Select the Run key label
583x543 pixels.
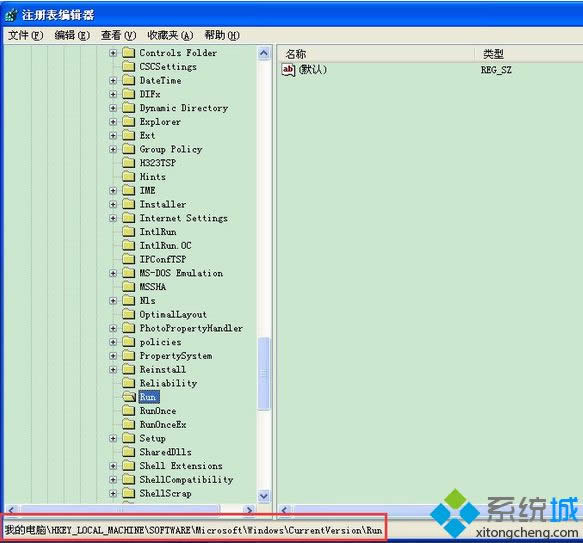148,397
